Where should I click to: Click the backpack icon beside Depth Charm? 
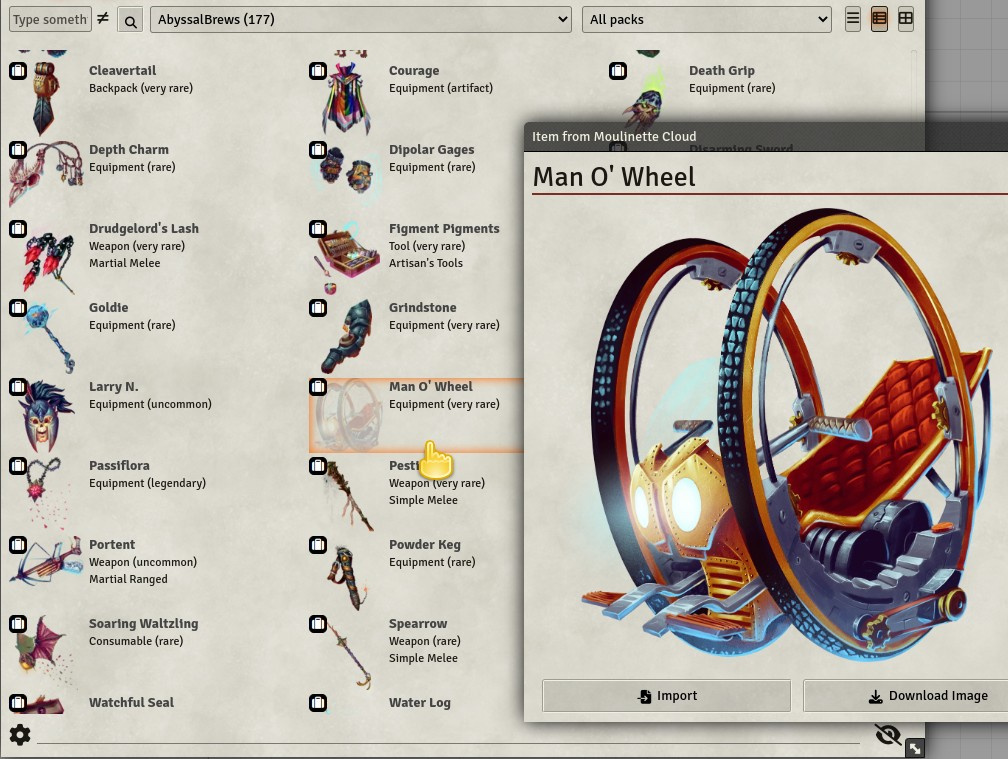[18, 150]
